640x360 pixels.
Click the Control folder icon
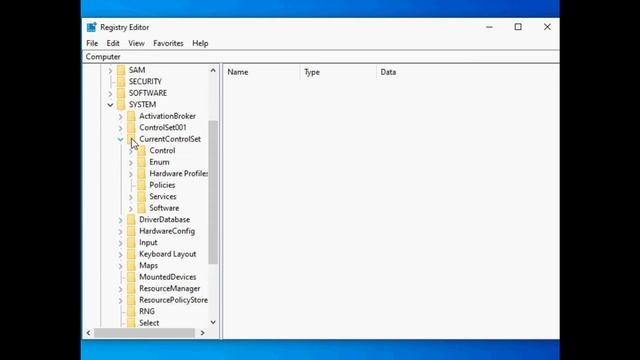pos(141,151)
